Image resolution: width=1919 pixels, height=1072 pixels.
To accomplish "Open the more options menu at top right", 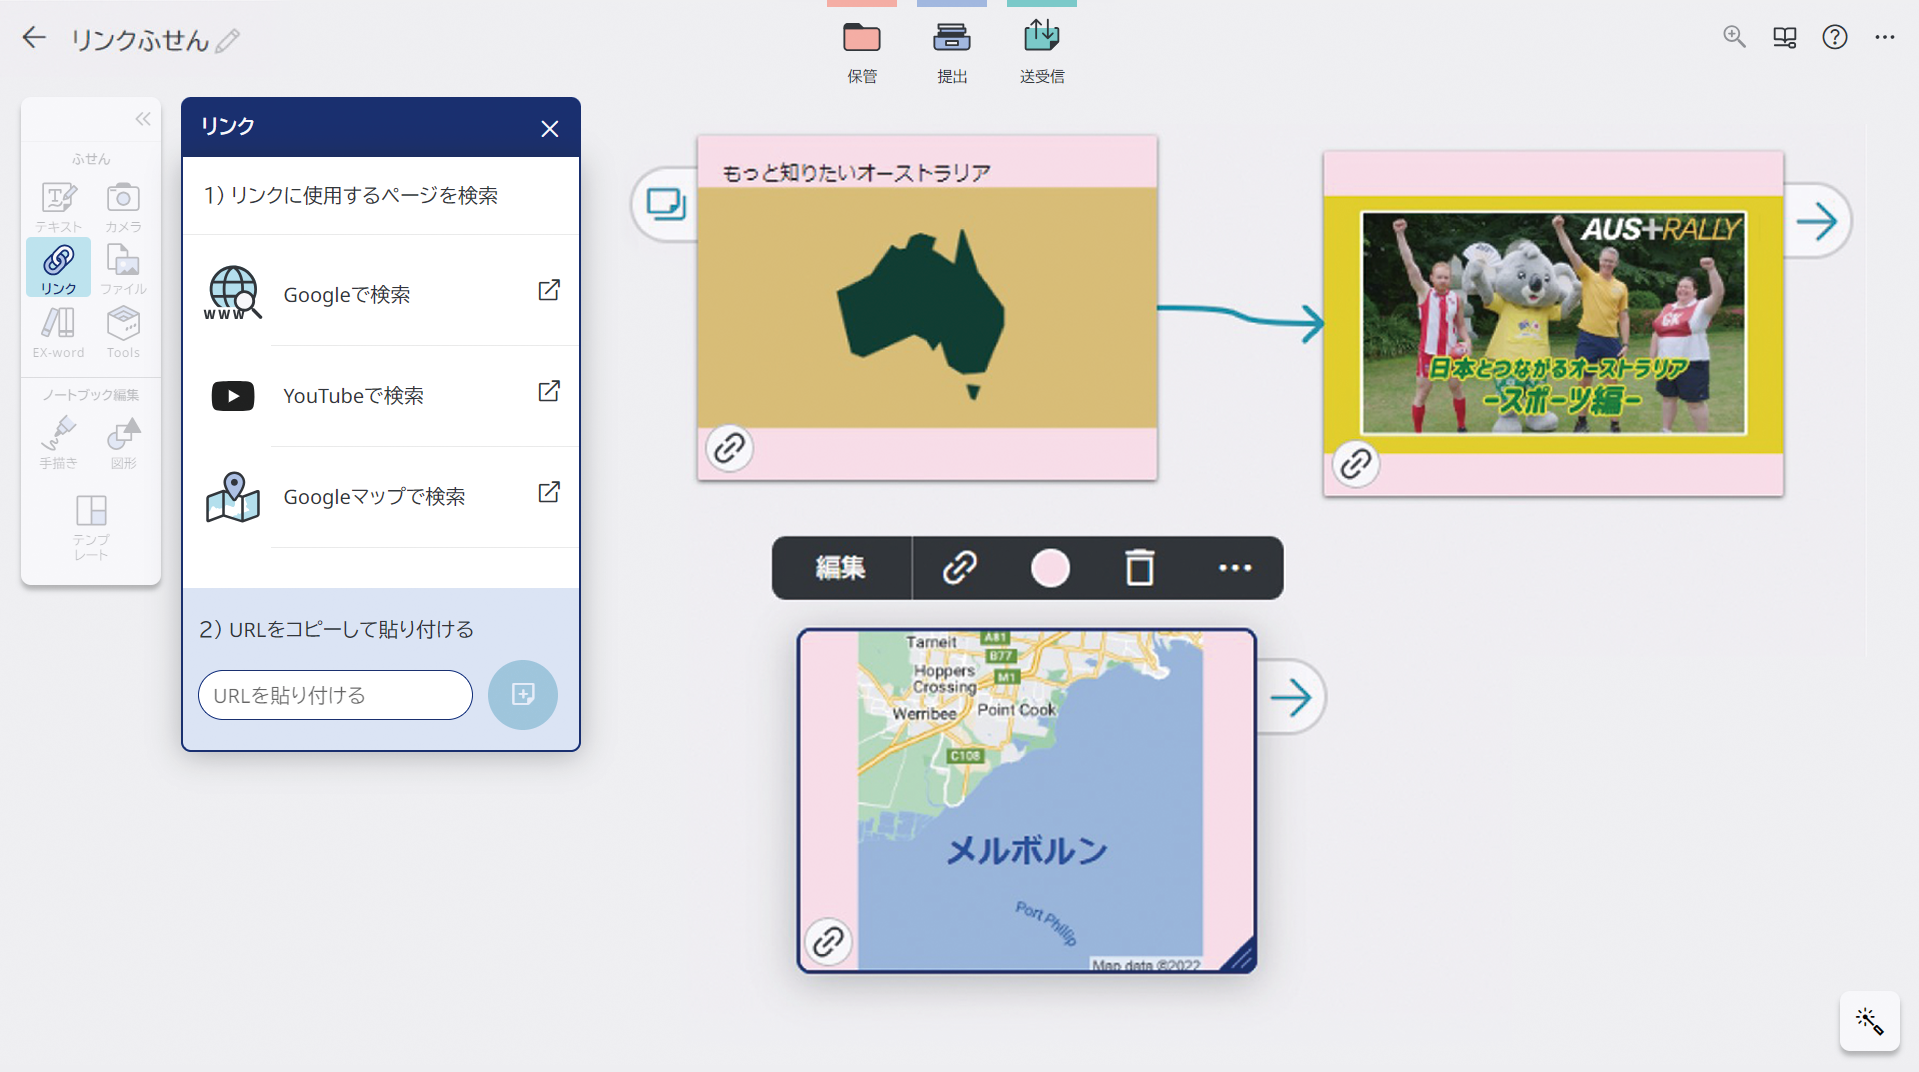I will (x=1884, y=38).
